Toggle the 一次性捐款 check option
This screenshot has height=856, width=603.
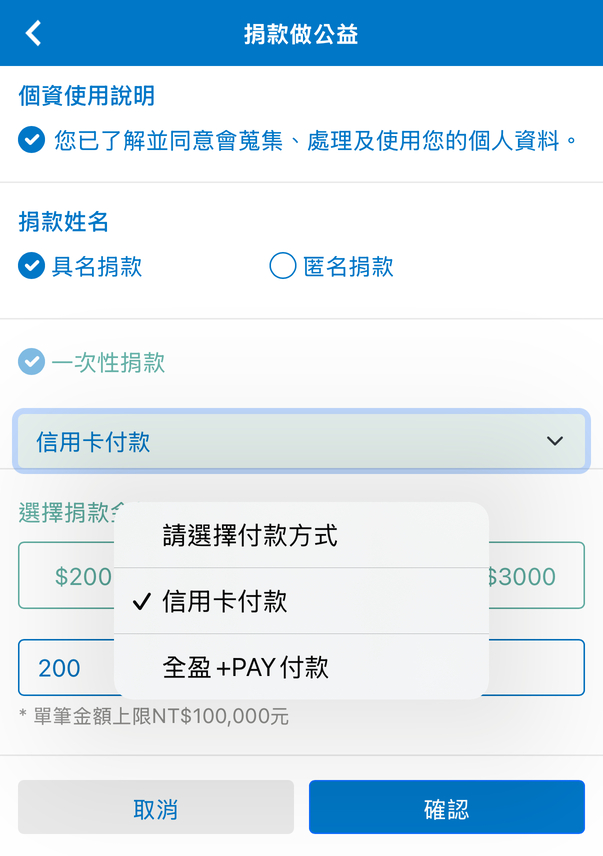[32, 362]
